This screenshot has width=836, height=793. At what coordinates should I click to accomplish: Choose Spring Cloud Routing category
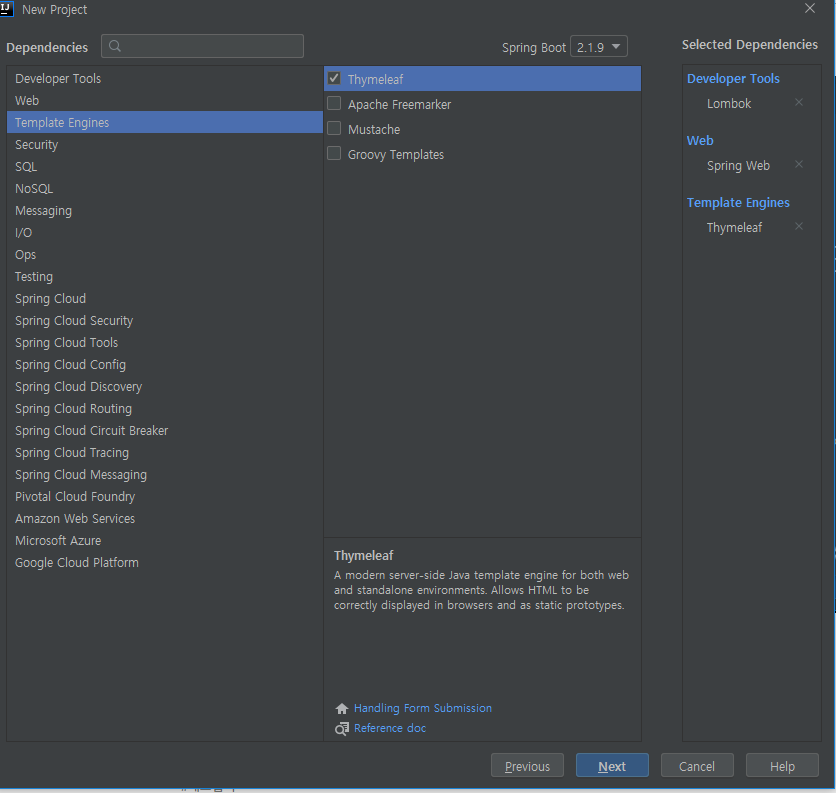pos(165,408)
